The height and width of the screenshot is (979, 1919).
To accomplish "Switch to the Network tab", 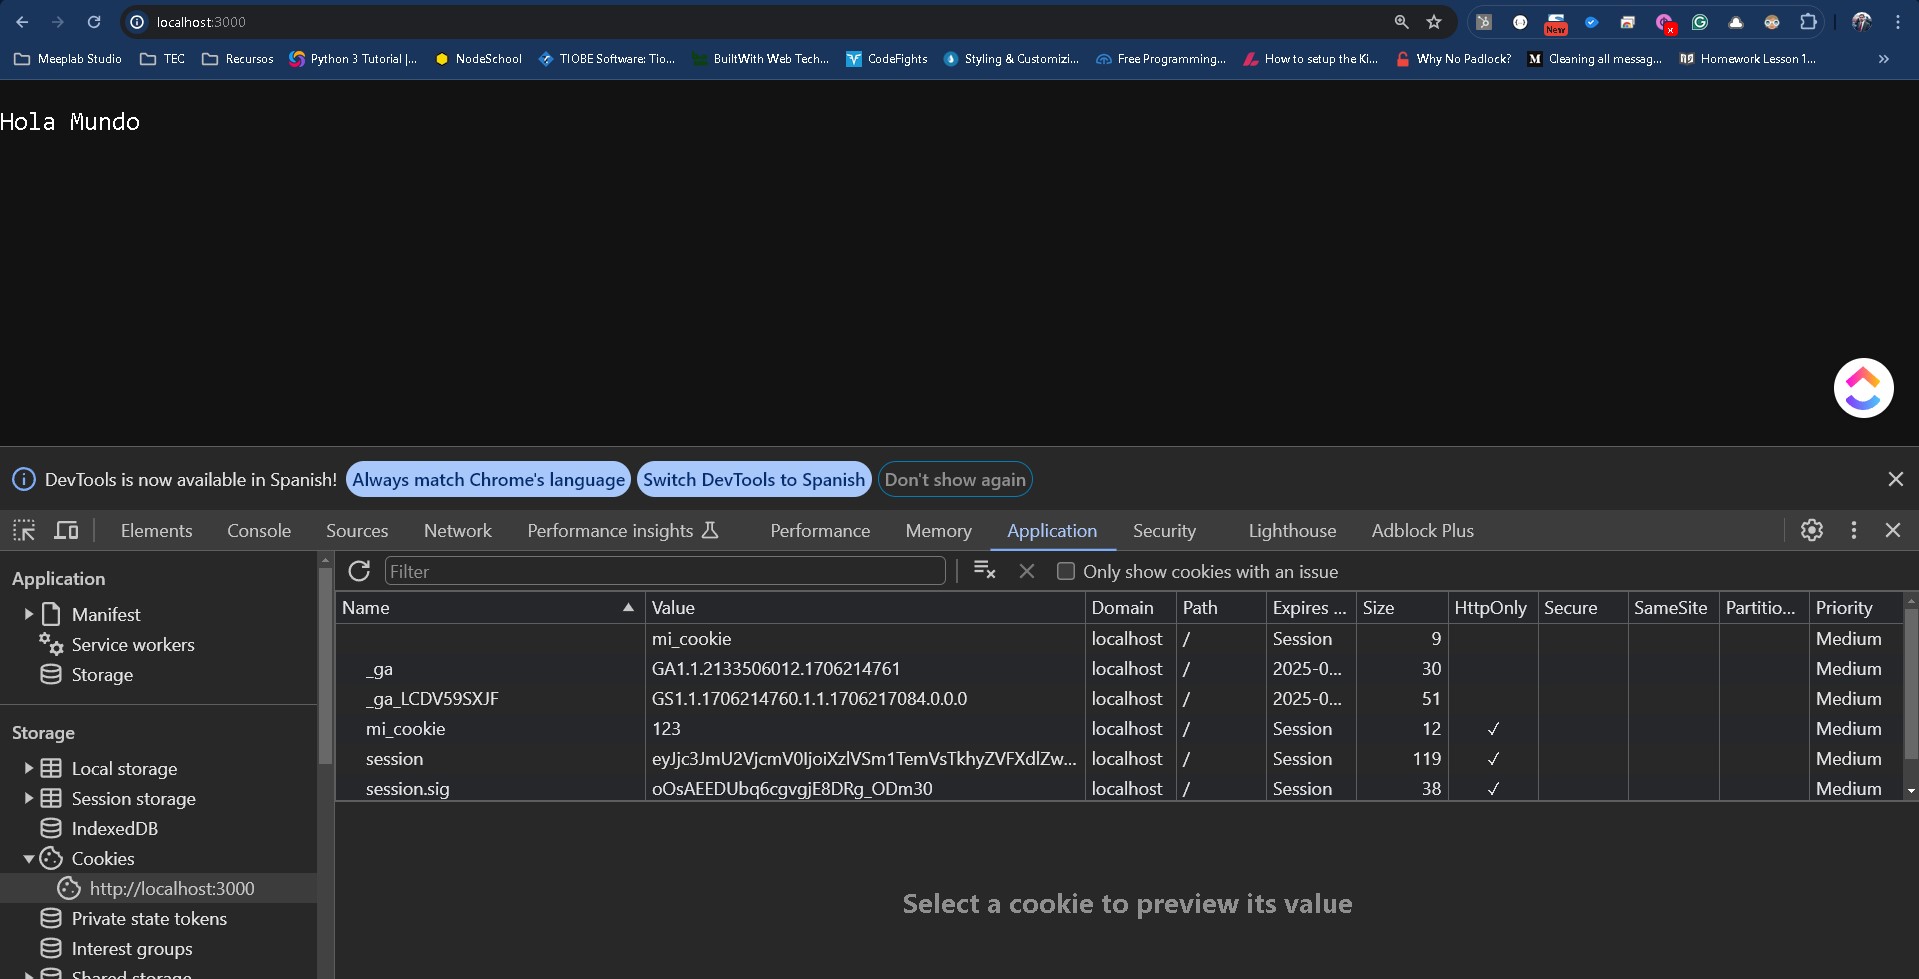I will click(457, 530).
